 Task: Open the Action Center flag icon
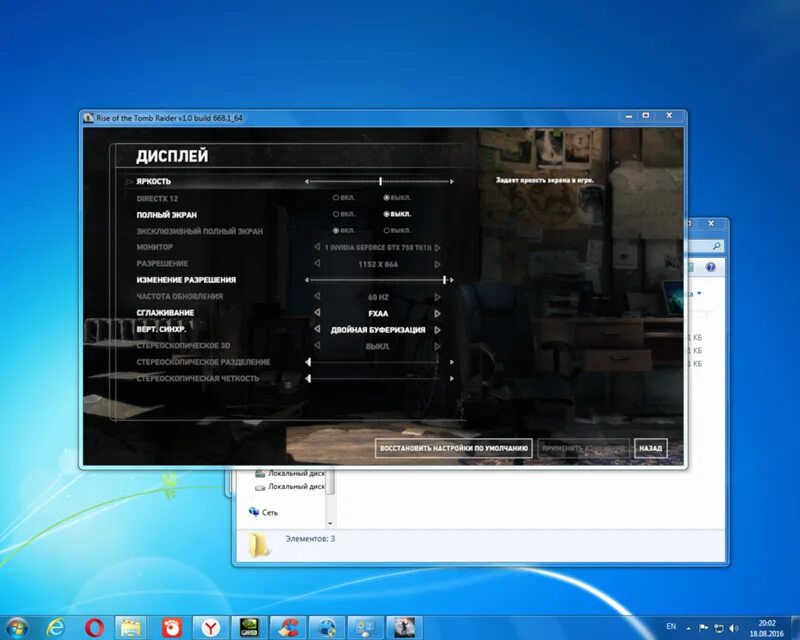click(x=703, y=628)
